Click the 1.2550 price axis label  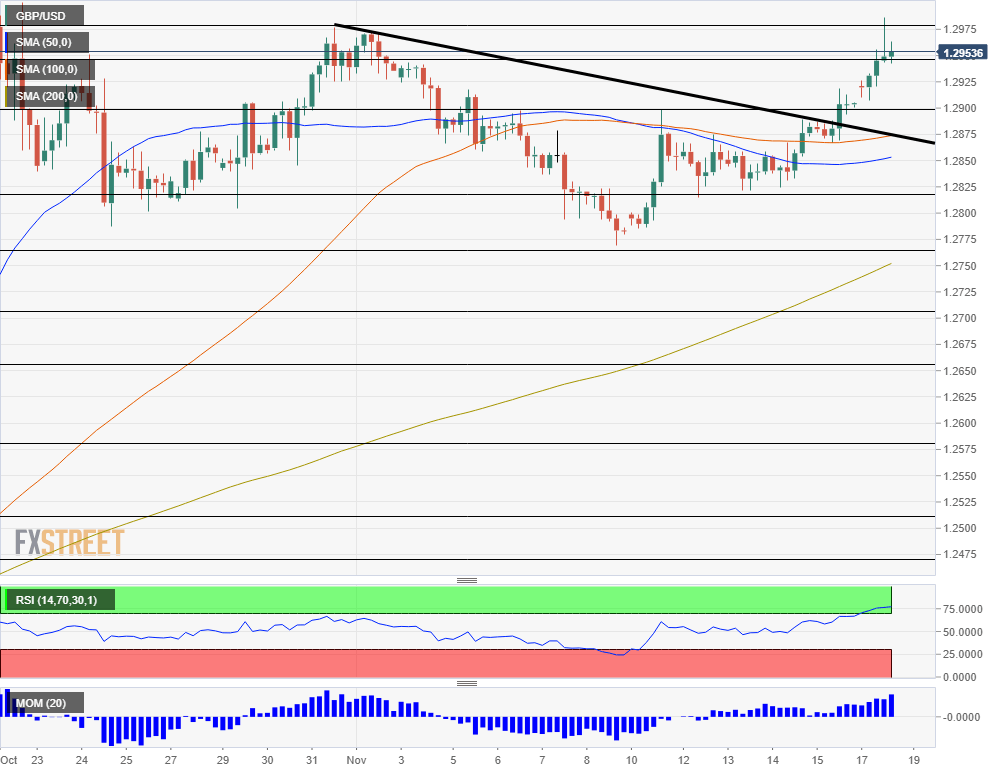point(960,476)
